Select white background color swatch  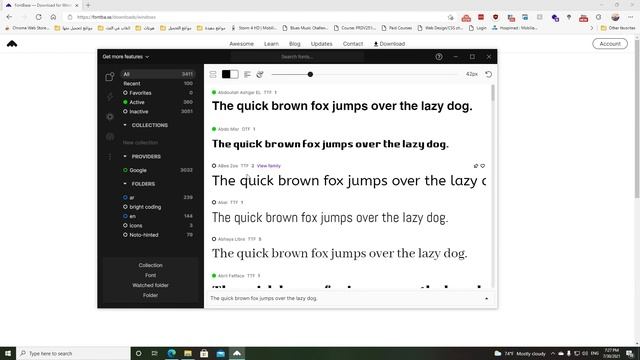tap(234, 74)
